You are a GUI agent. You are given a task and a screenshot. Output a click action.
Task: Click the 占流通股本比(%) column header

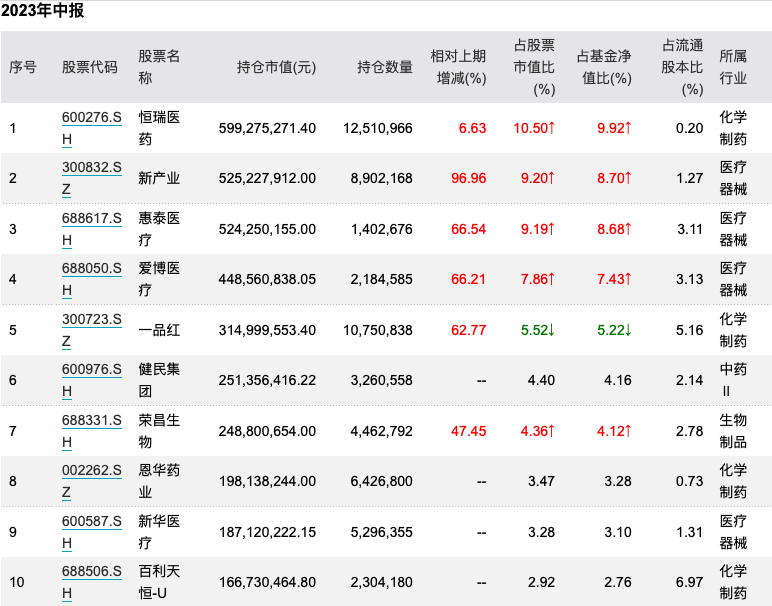click(x=682, y=67)
